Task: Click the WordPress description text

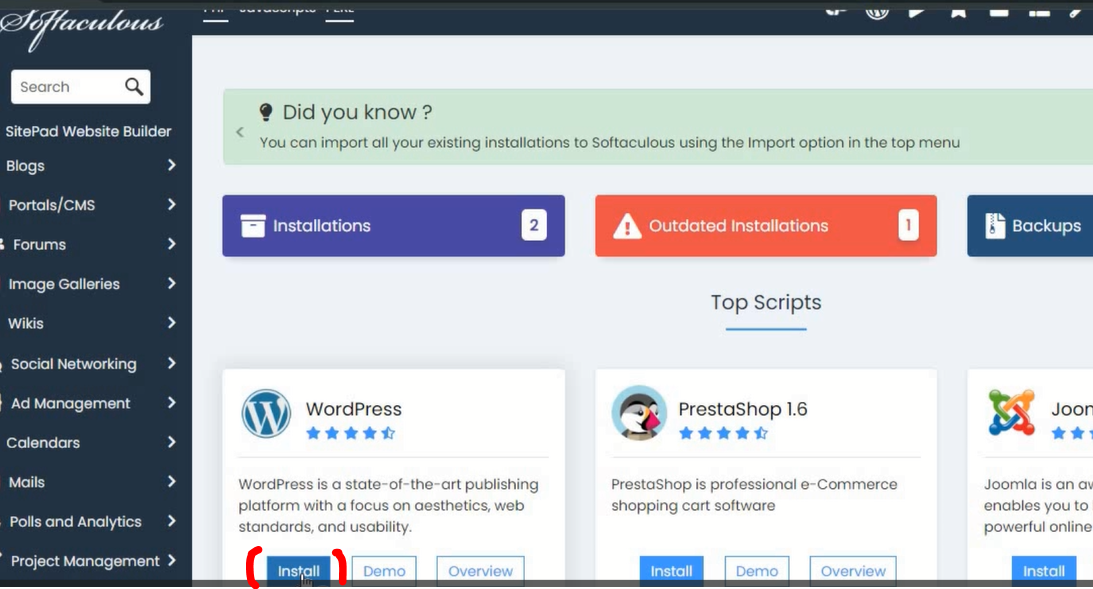Action: point(389,505)
